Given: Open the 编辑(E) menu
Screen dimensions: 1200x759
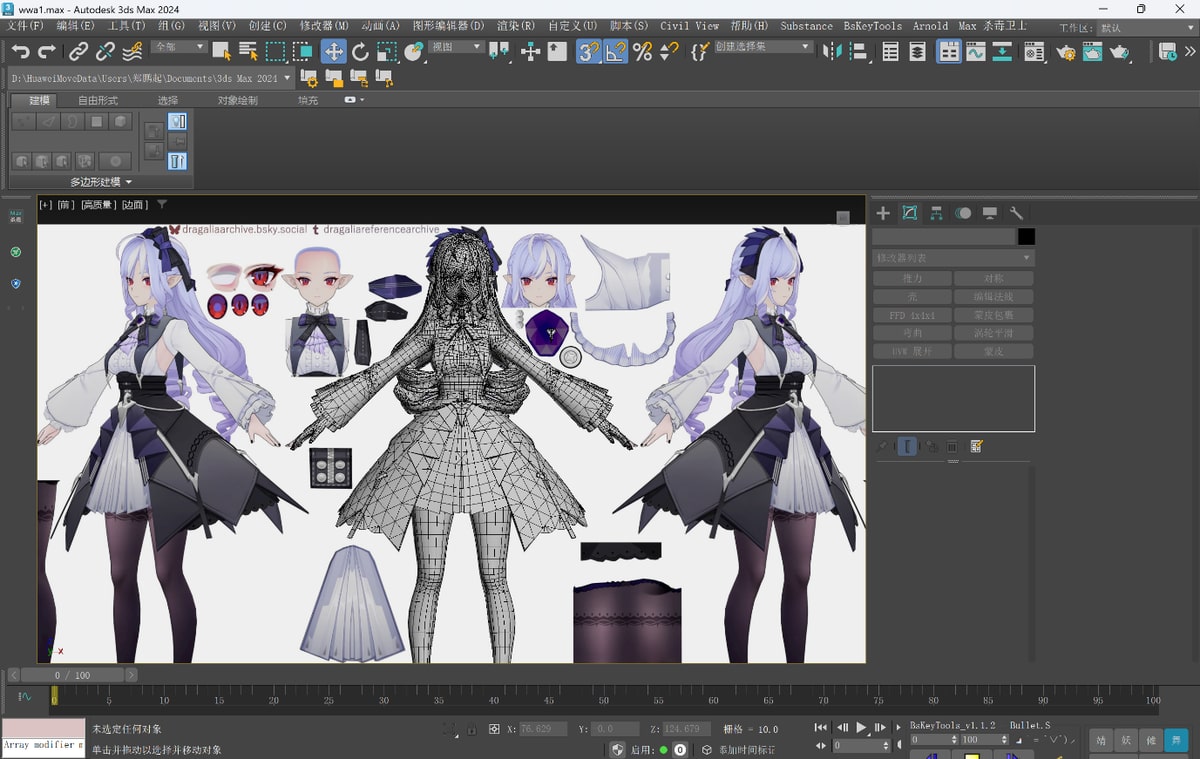Looking at the screenshot, I should pyautogui.click(x=75, y=26).
